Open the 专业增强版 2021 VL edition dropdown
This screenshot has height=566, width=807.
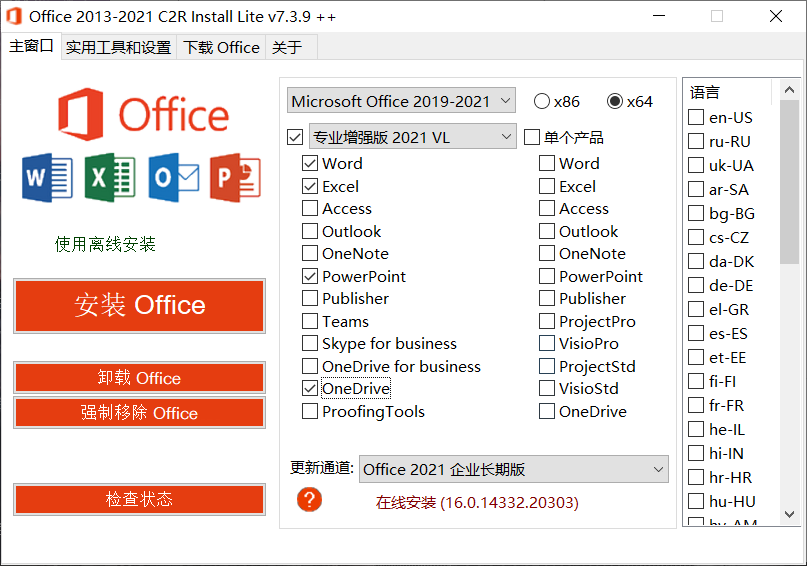click(x=413, y=137)
